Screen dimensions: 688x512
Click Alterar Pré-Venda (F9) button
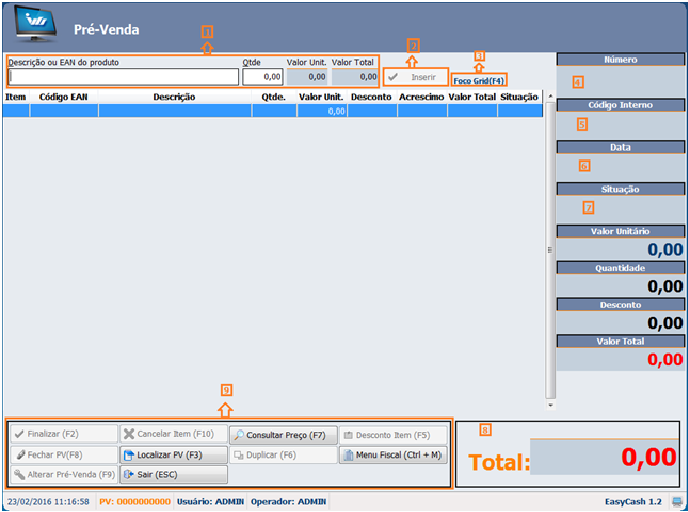pyautogui.click(x=62, y=475)
